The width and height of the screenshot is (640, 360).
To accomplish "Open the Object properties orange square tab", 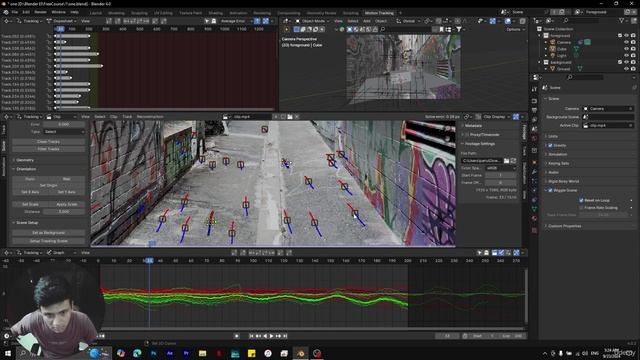I will 534,162.
